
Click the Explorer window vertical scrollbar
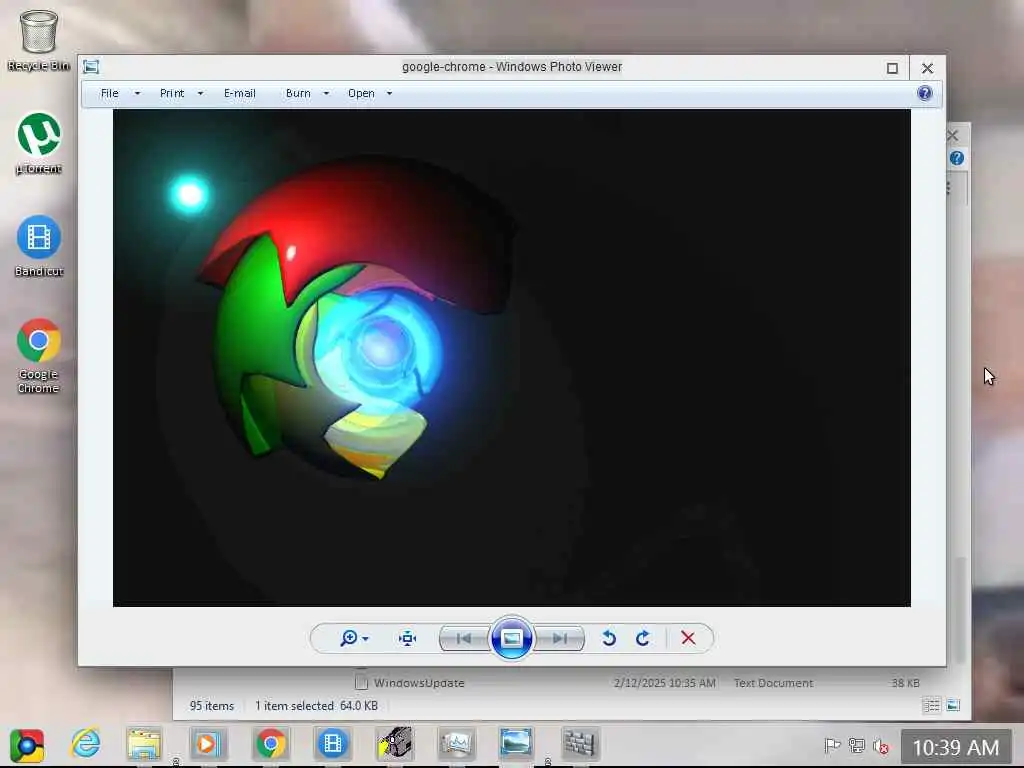click(x=960, y=611)
